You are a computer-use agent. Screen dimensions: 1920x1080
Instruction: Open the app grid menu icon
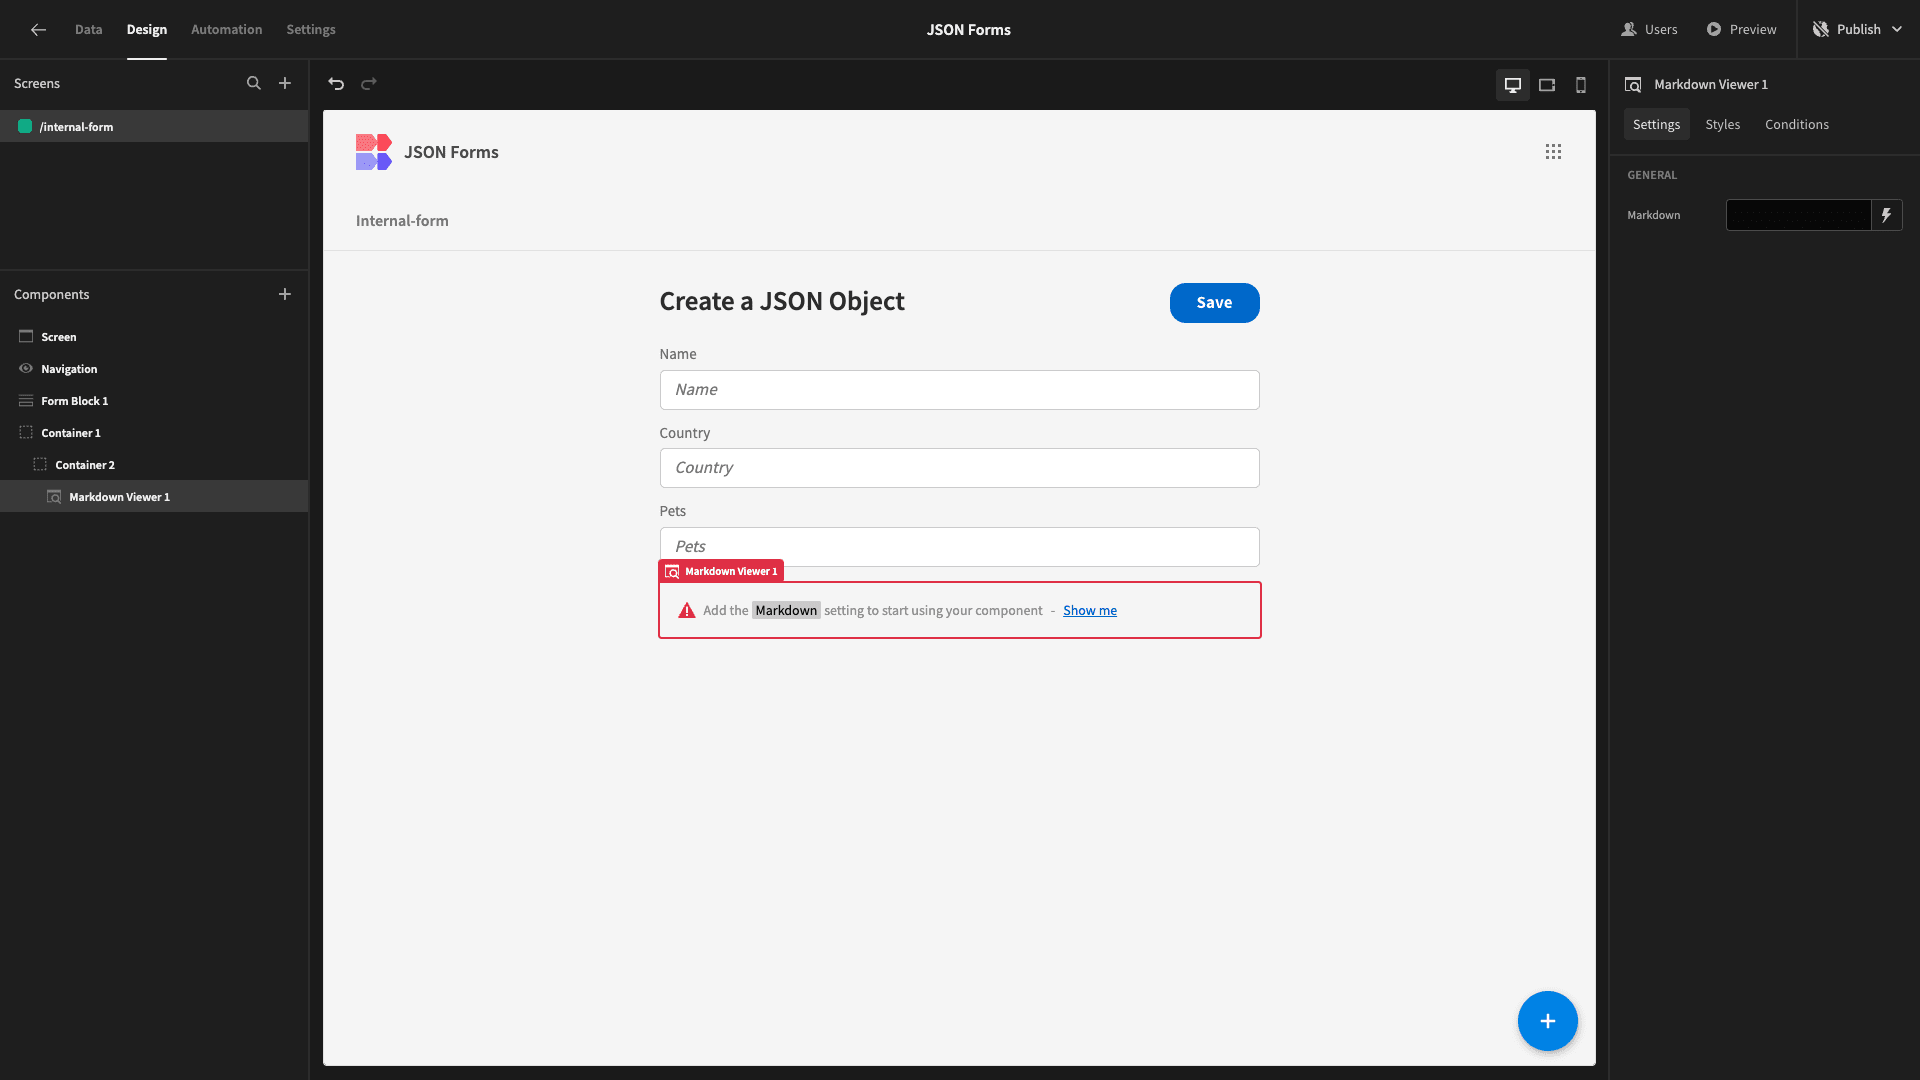coord(1553,152)
